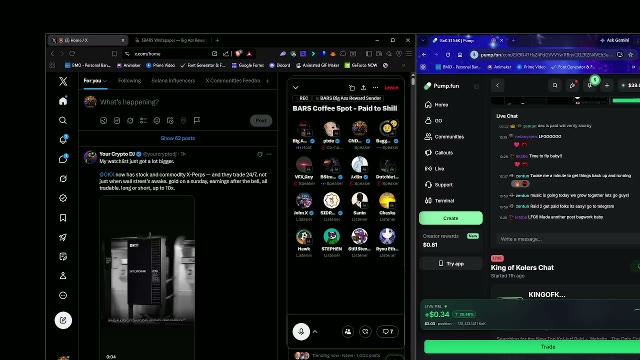Open X Home from the sidebar house icon

click(x=63, y=101)
